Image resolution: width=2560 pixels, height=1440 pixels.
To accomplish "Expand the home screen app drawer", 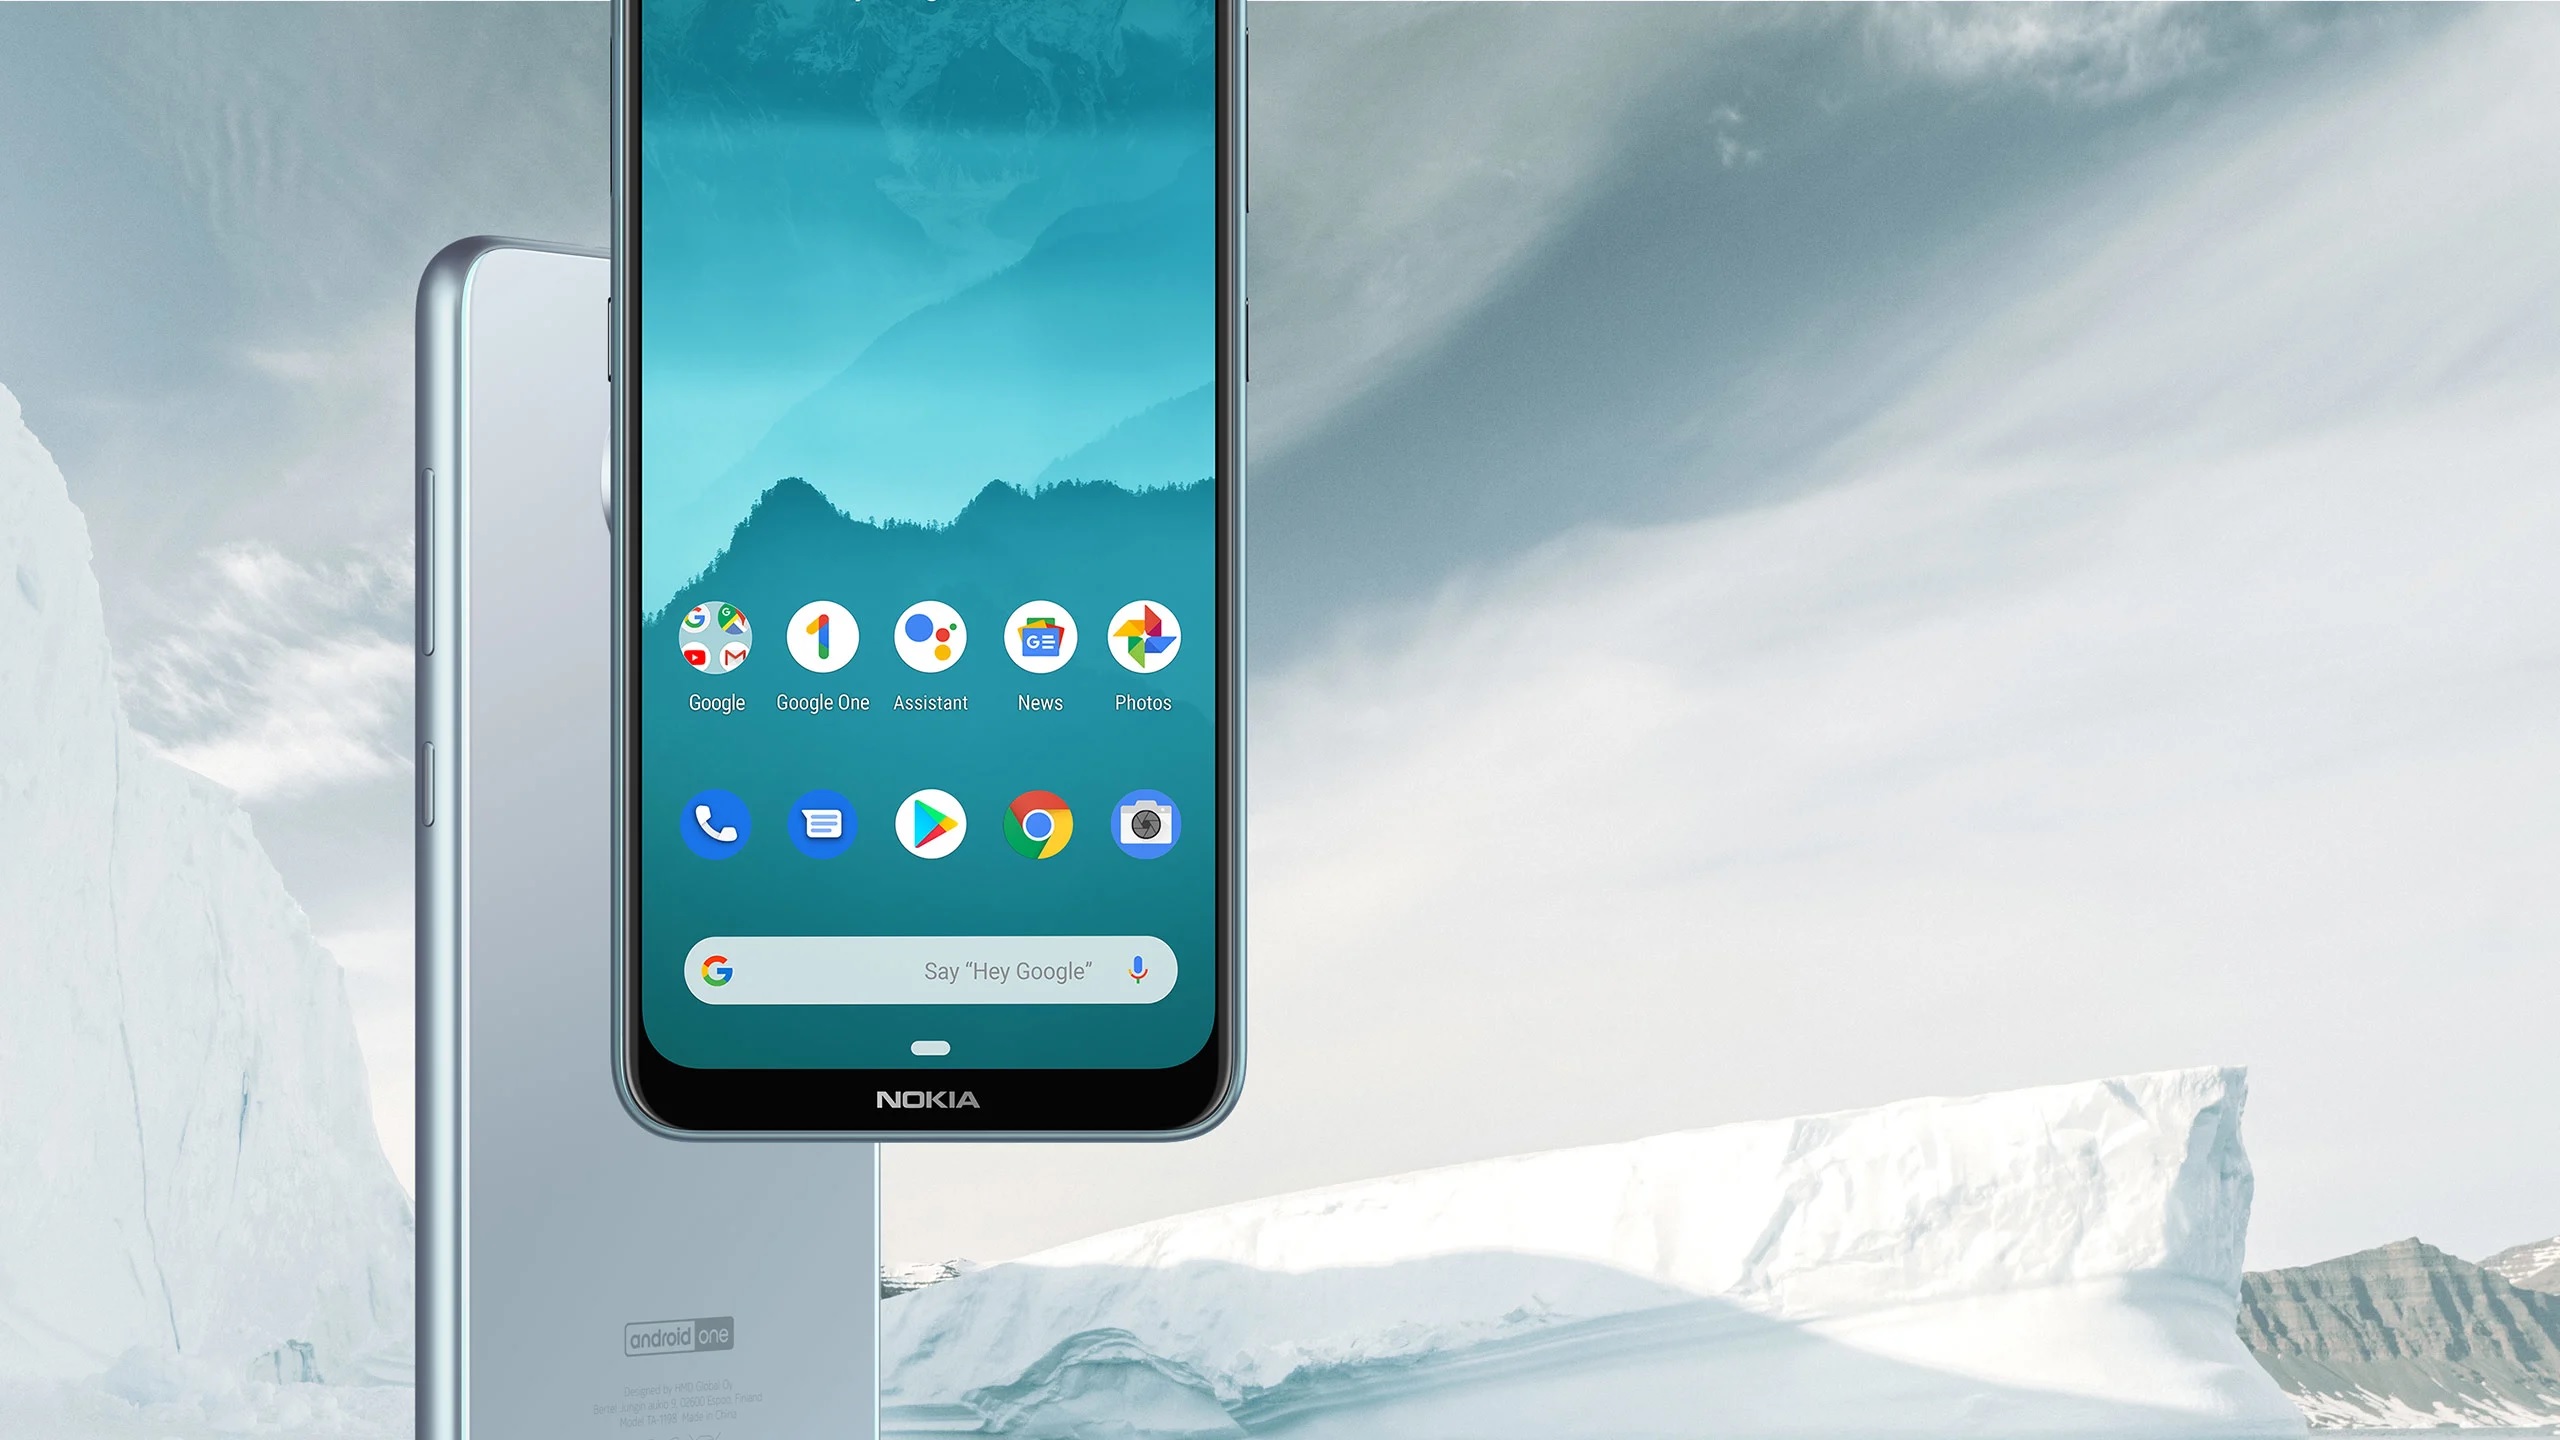I will [x=927, y=1050].
